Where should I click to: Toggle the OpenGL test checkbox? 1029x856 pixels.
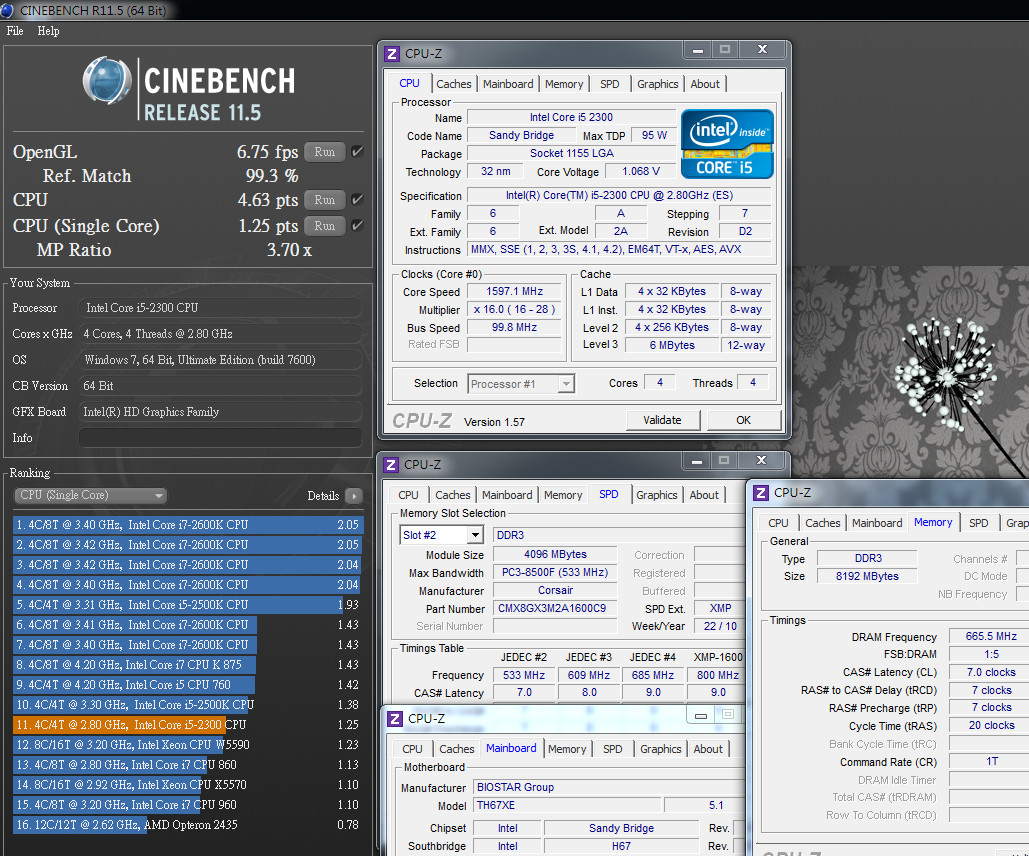pos(357,152)
